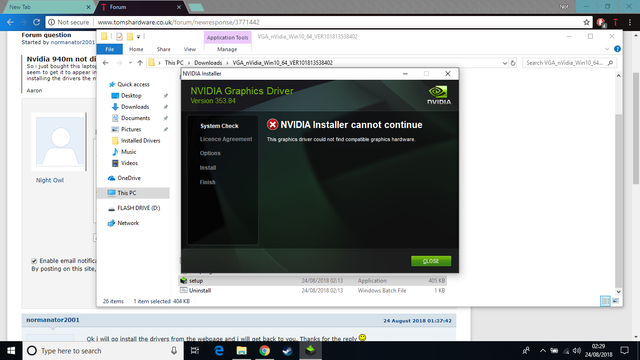
Task: Click the taskbar search box
Action: point(103,351)
